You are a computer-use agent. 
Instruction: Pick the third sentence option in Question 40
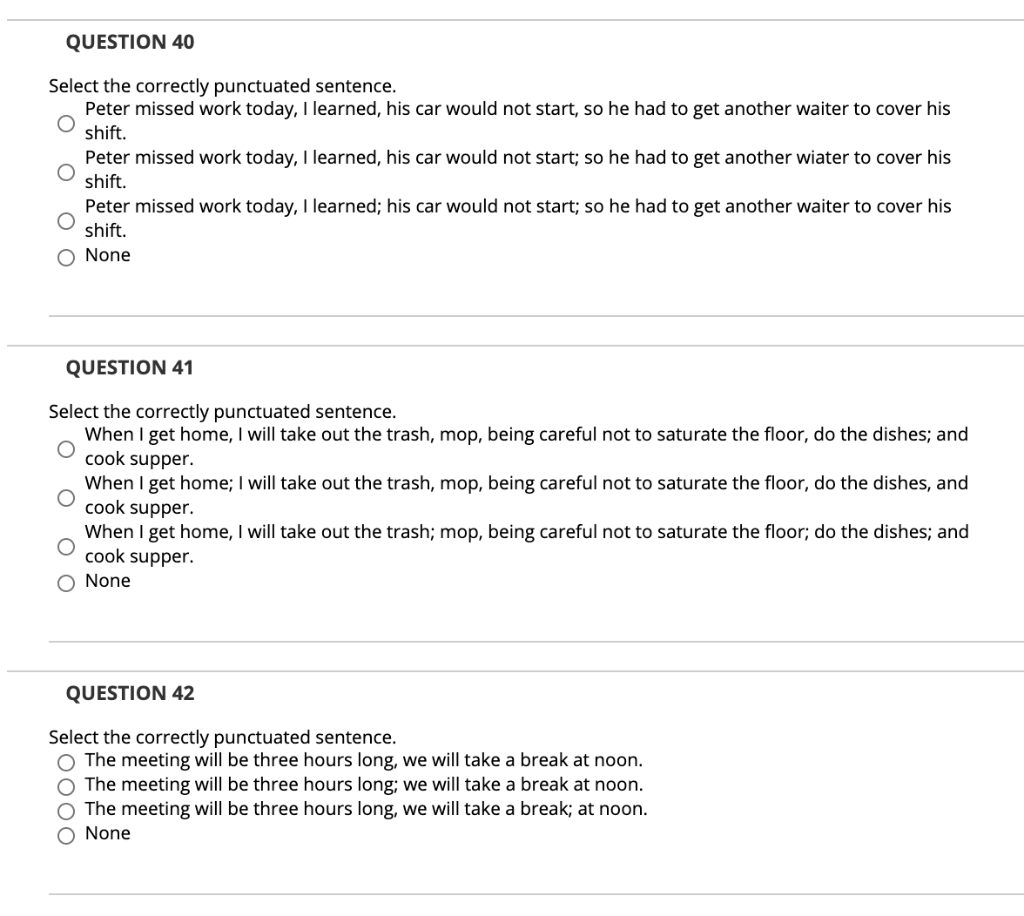65,219
